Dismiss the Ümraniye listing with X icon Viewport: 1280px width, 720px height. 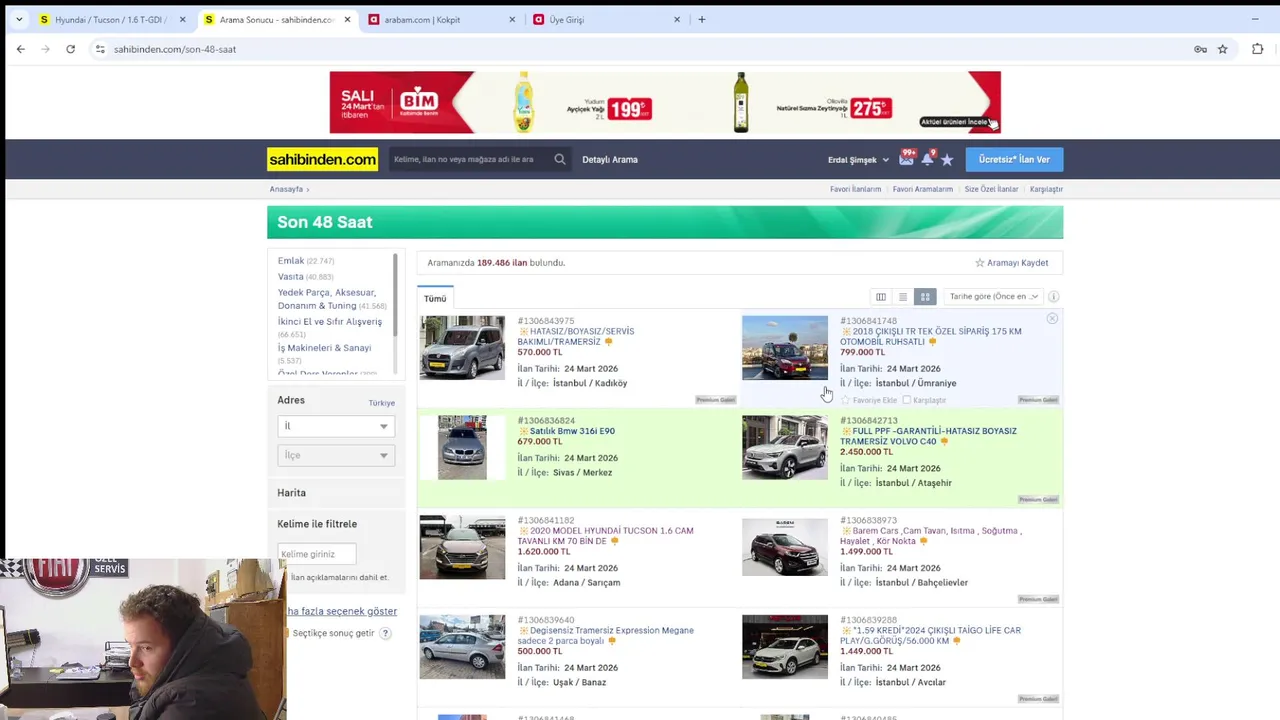(1052, 319)
